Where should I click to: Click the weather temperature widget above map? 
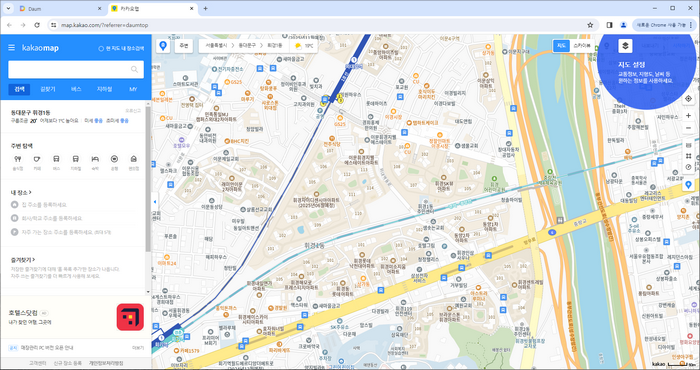point(304,46)
